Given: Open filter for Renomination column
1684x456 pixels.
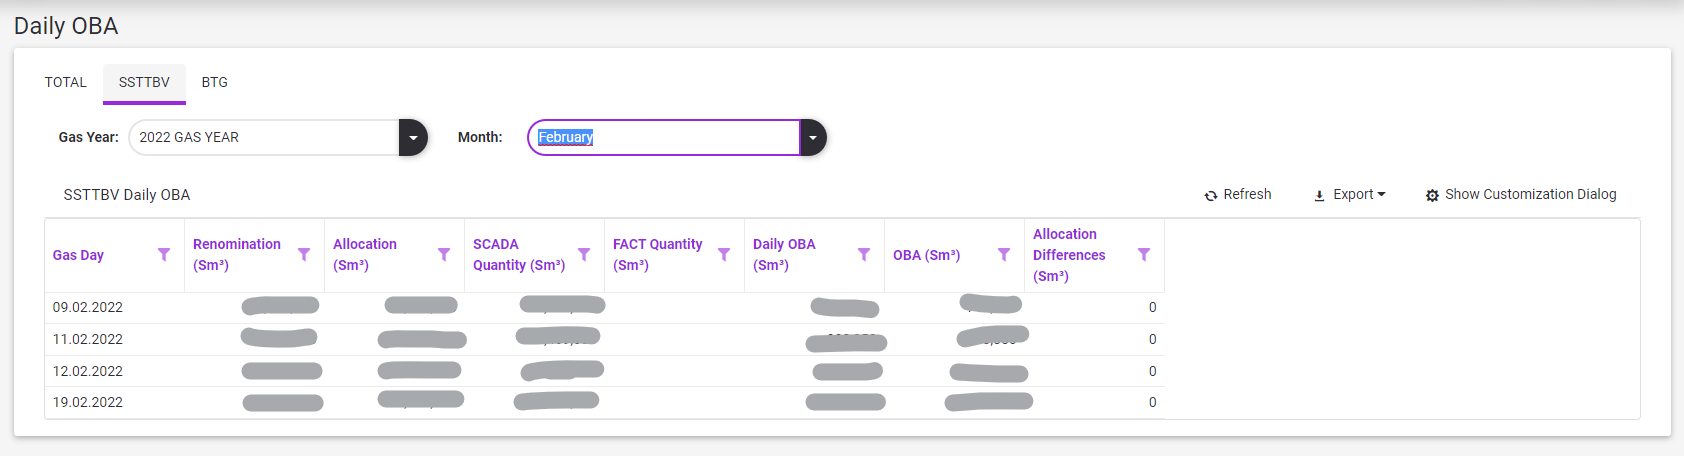Looking at the screenshot, I should point(304,255).
